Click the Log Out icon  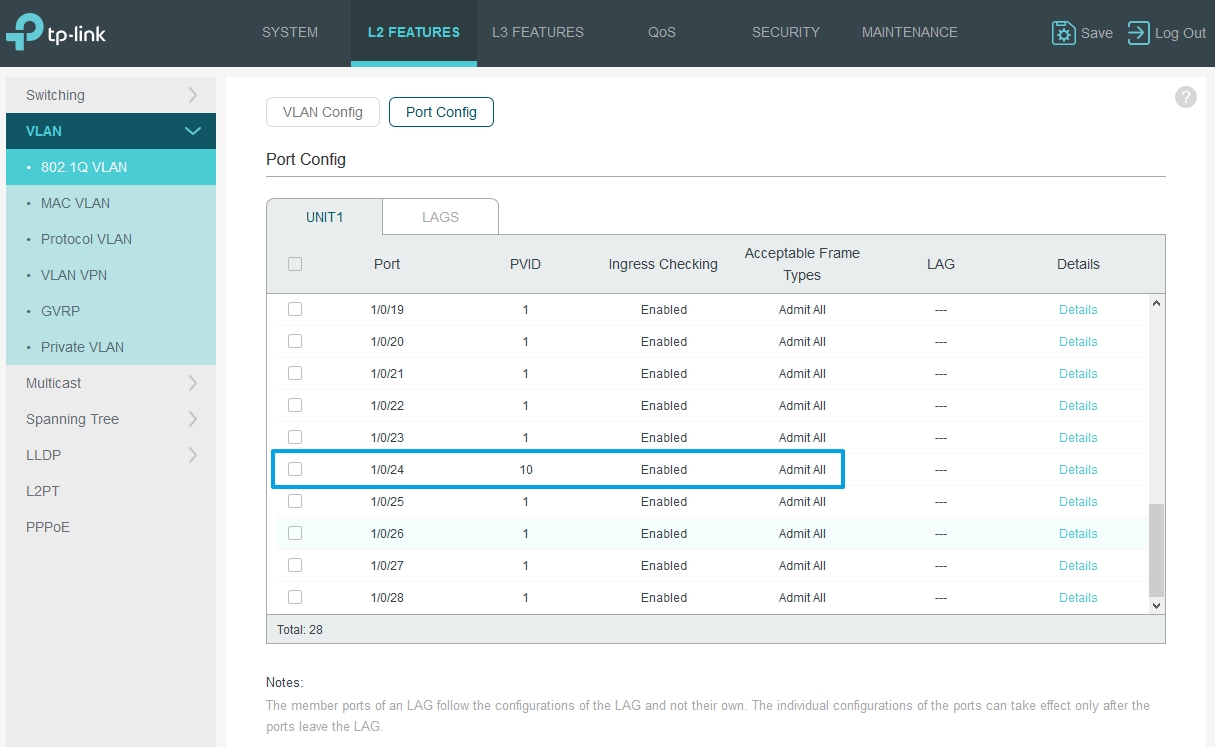1137,33
